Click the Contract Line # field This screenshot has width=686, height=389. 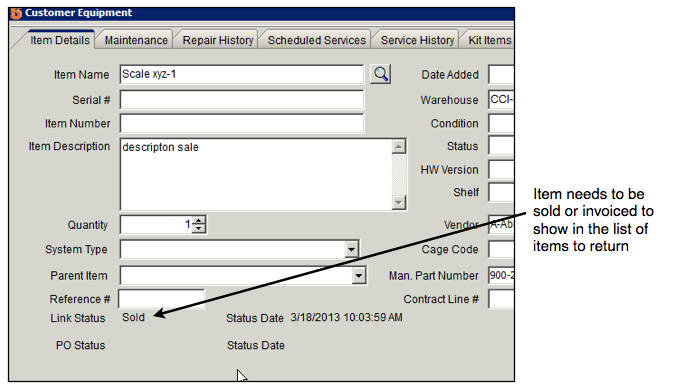(x=501, y=299)
